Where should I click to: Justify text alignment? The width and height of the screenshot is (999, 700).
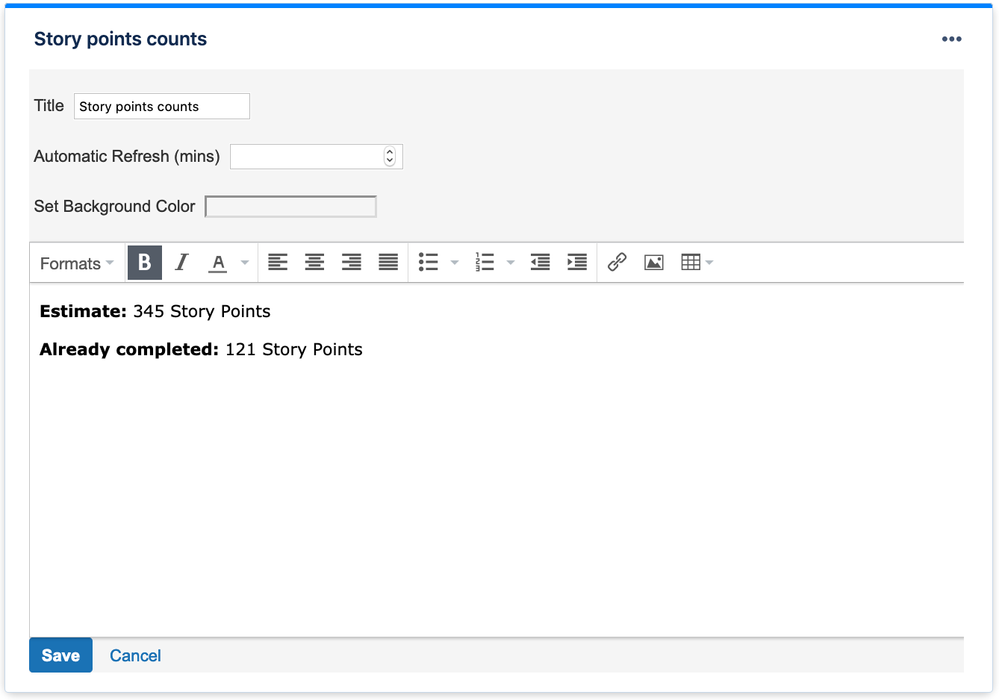(x=388, y=262)
